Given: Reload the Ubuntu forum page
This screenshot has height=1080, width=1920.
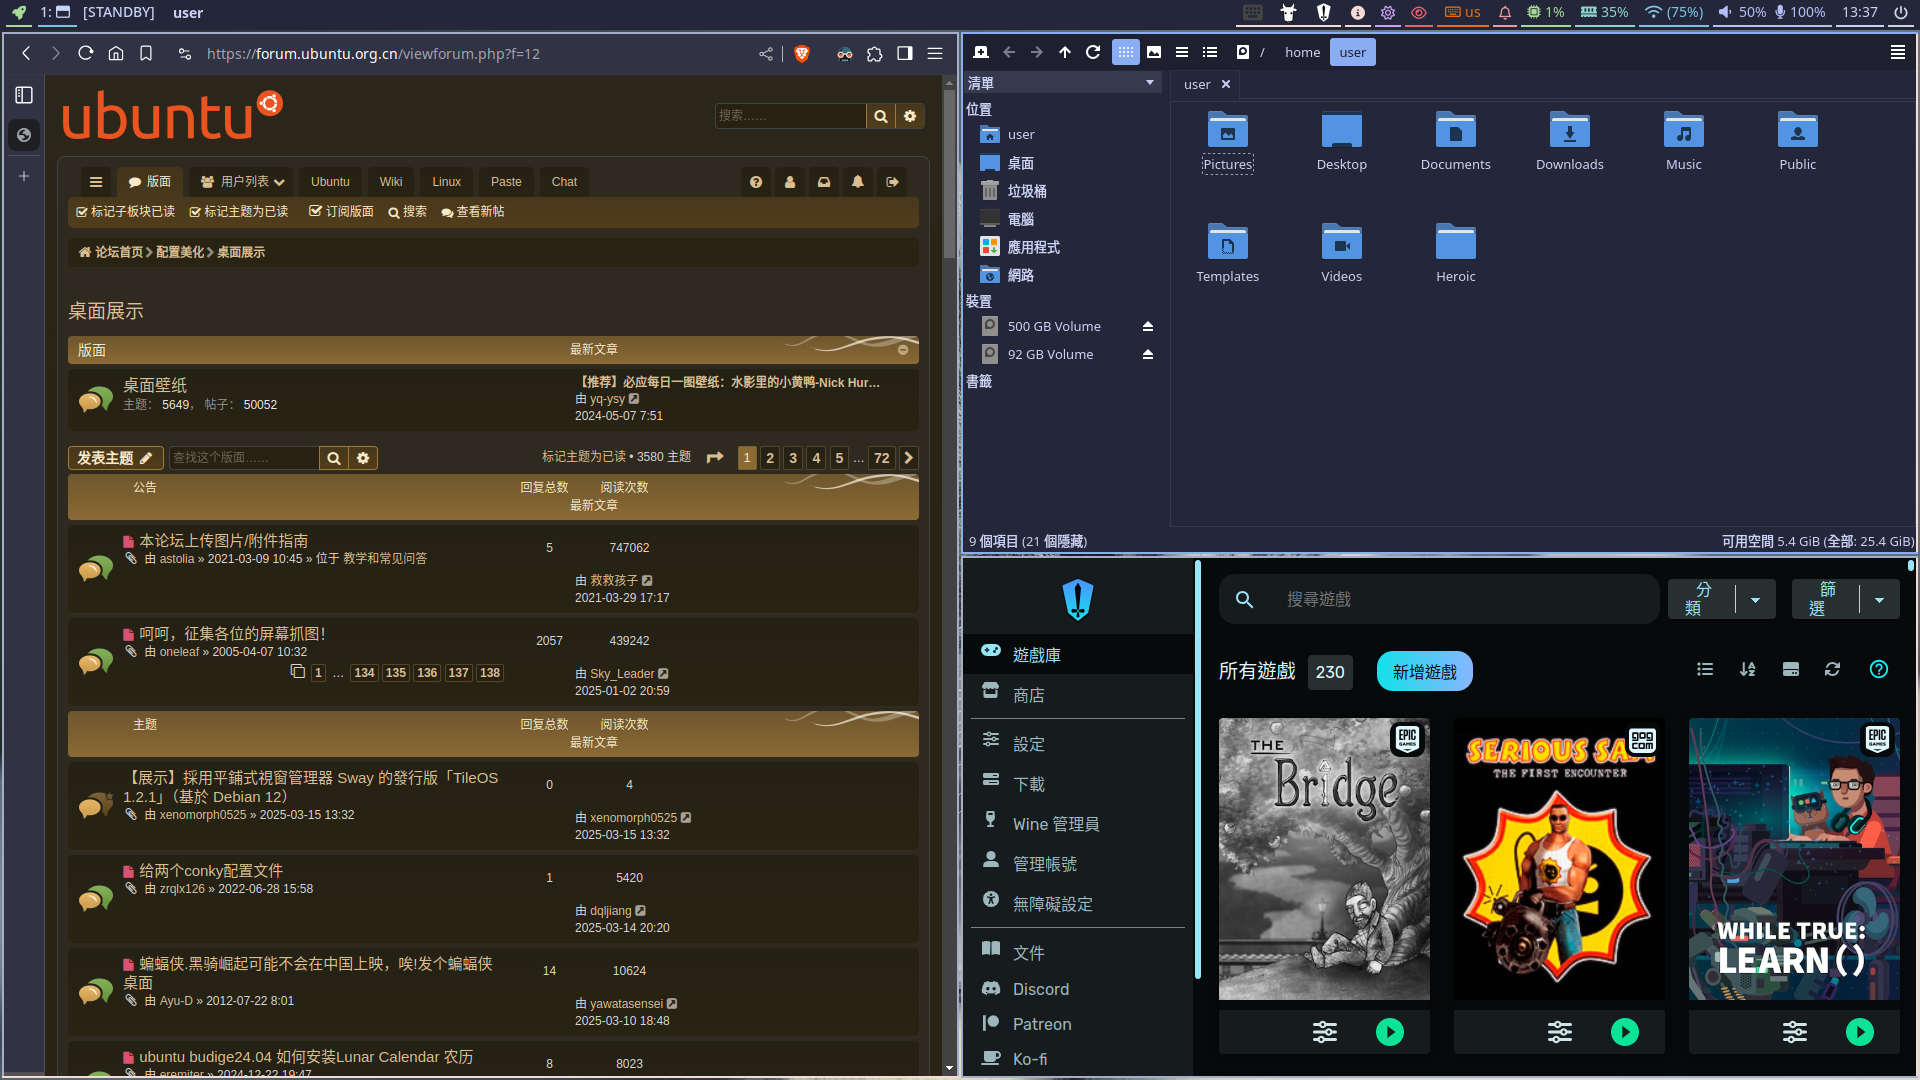Looking at the screenshot, I should (86, 53).
